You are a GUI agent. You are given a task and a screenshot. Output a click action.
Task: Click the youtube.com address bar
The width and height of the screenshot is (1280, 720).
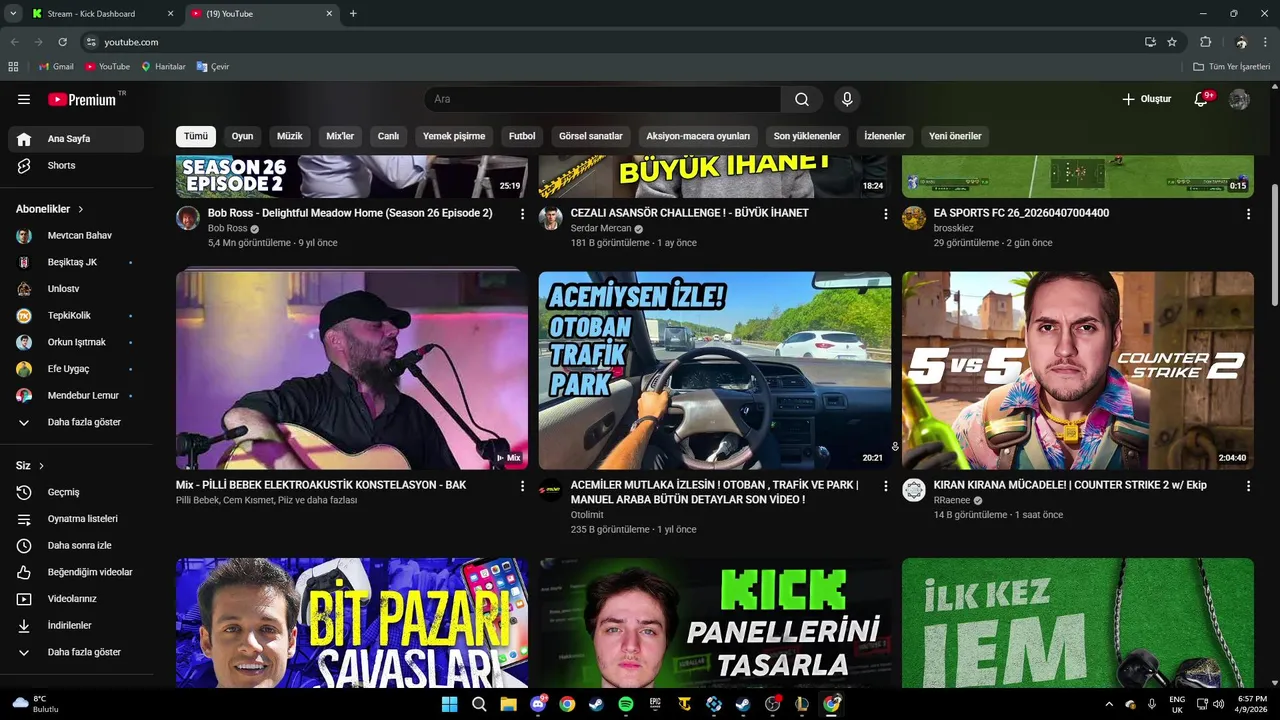click(x=610, y=42)
